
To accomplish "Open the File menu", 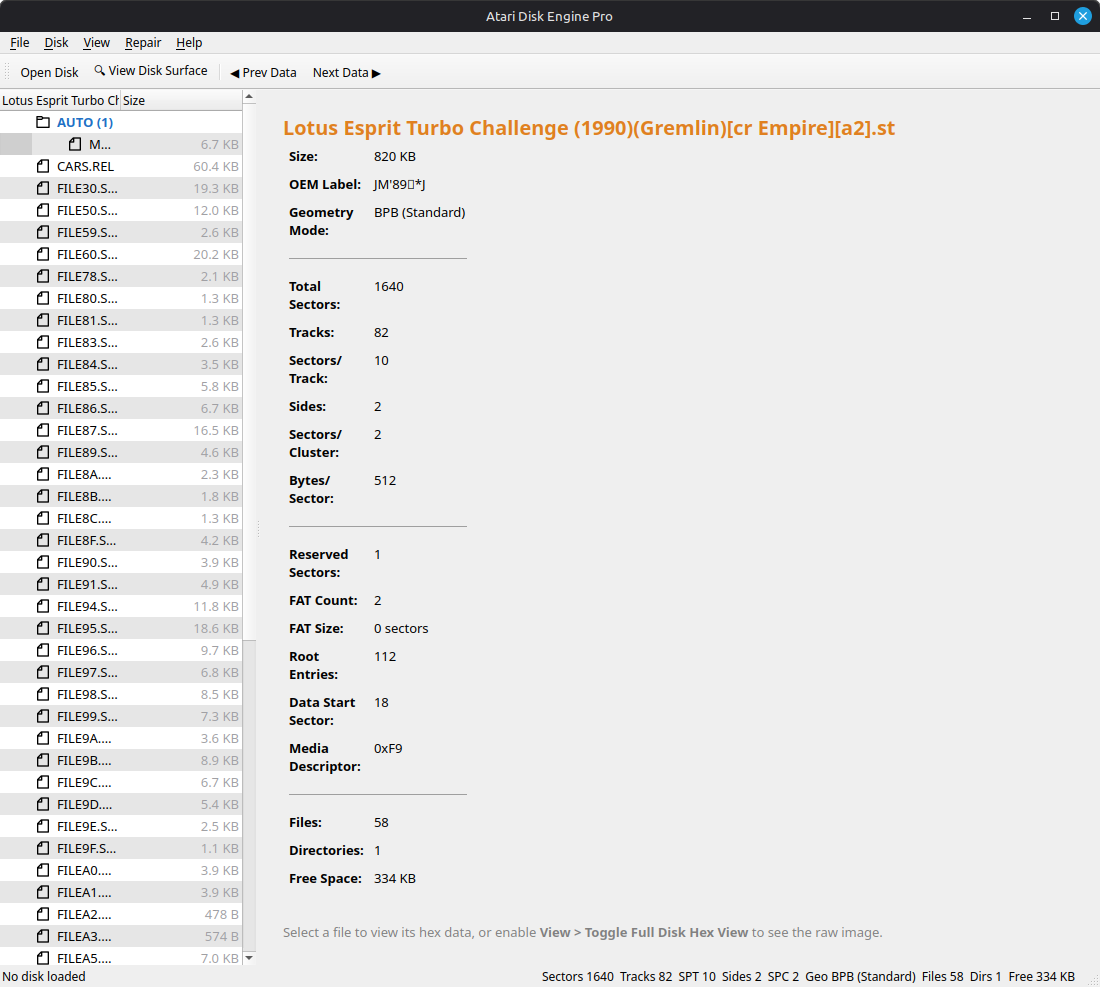I will (x=20, y=43).
